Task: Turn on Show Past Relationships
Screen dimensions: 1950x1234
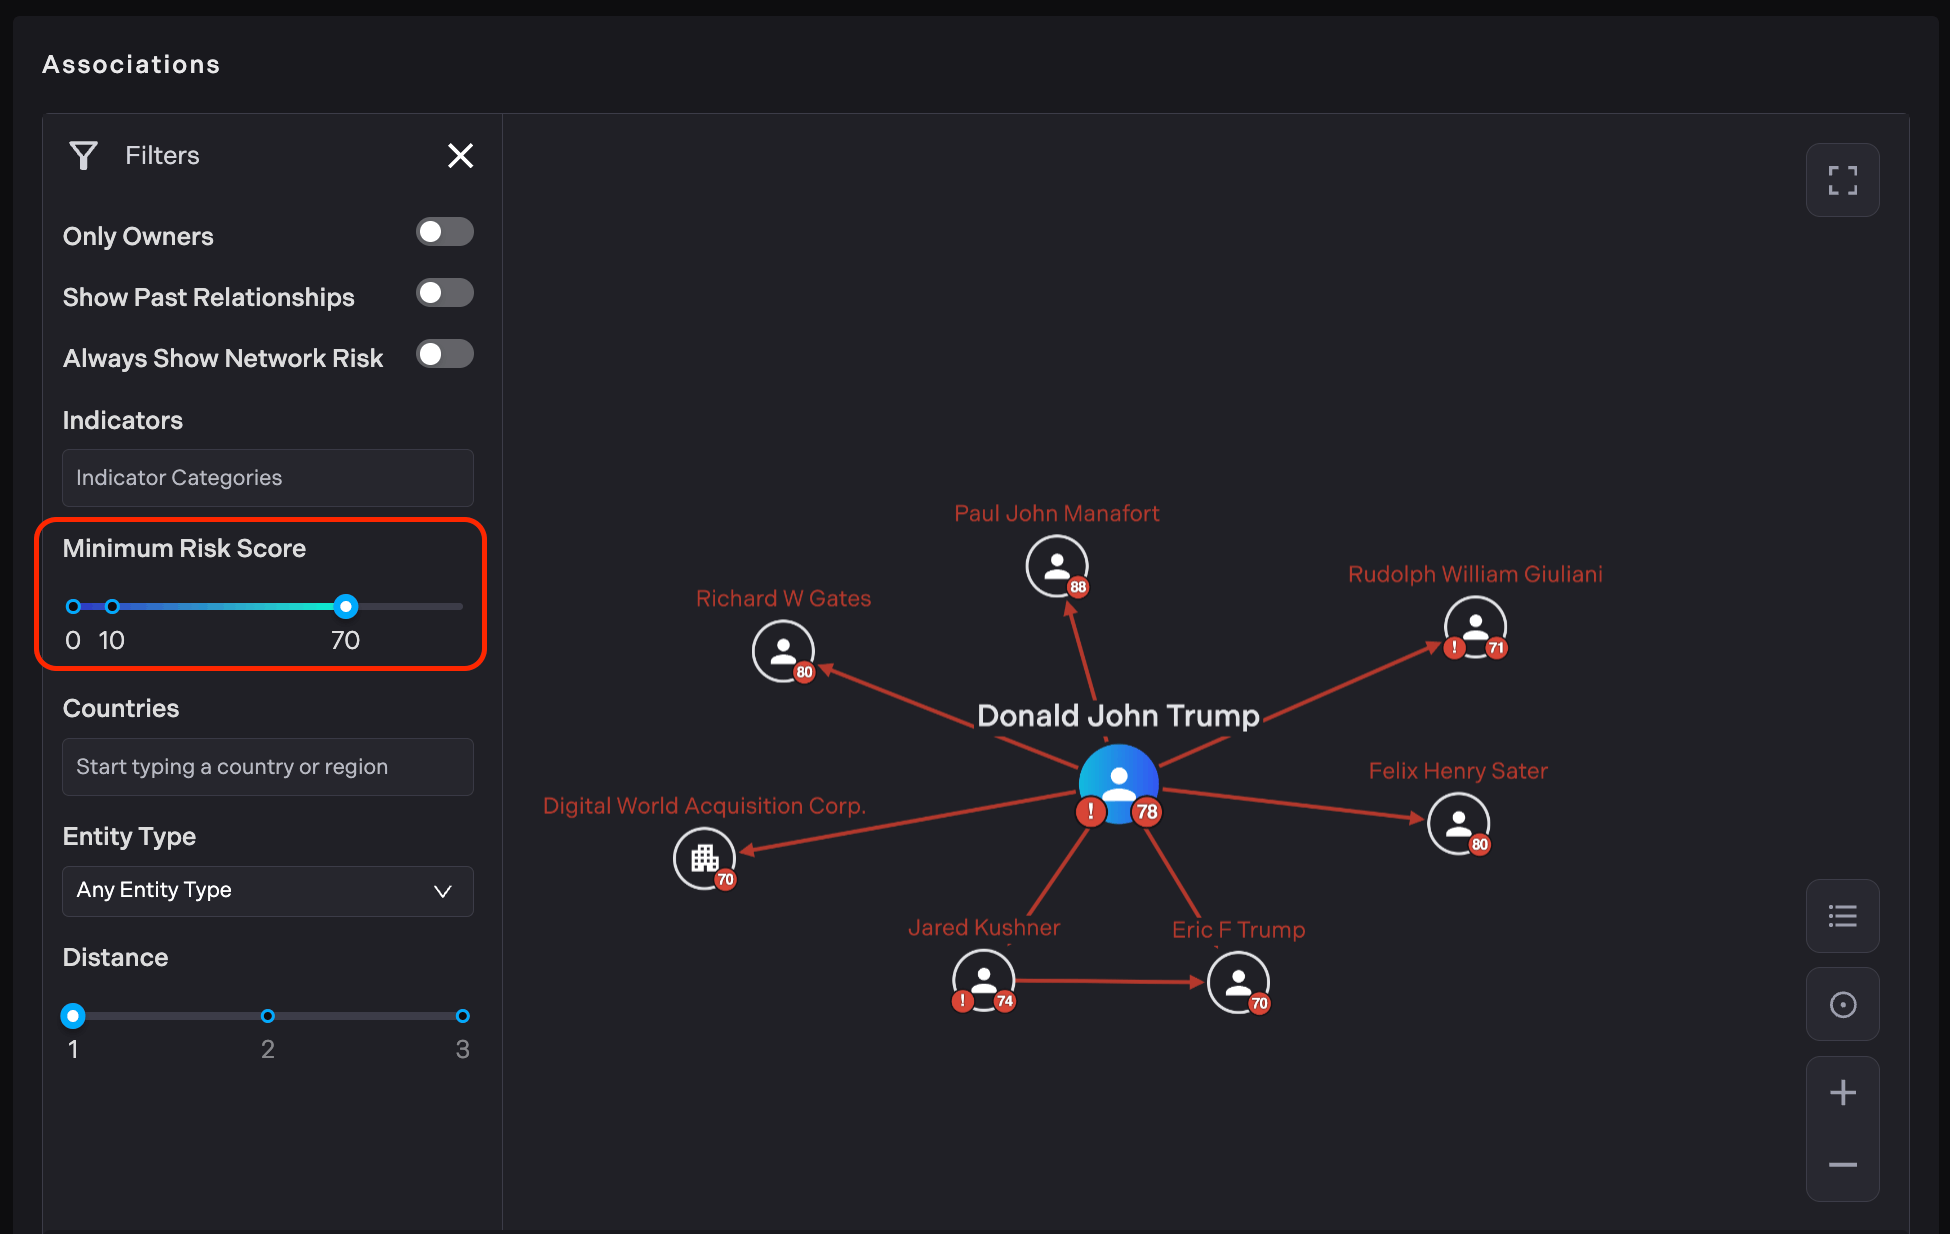Action: (x=444, y=293)
